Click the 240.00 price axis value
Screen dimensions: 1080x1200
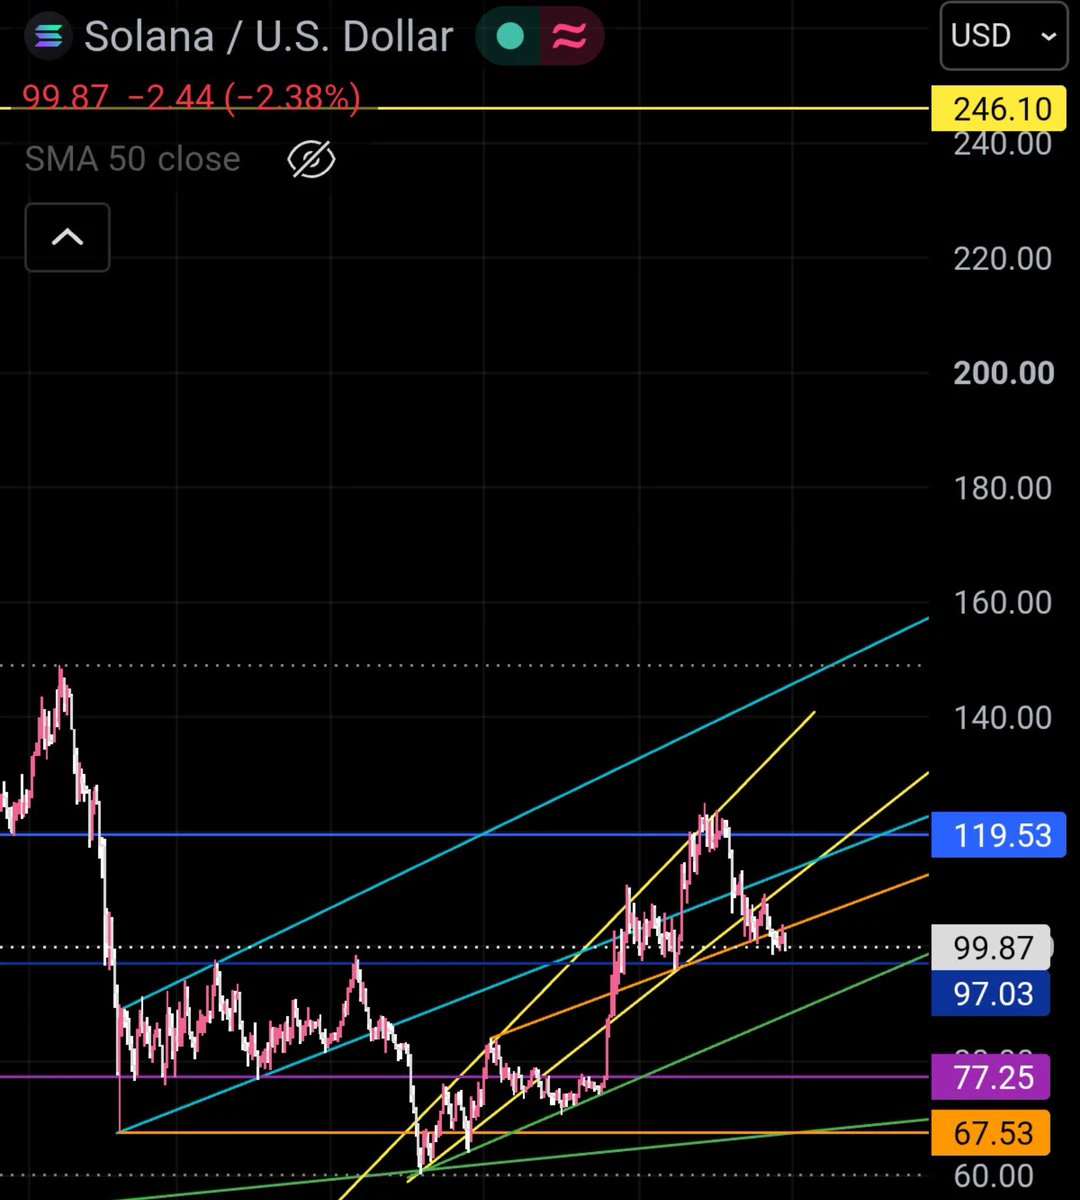tap(1002, 145)
